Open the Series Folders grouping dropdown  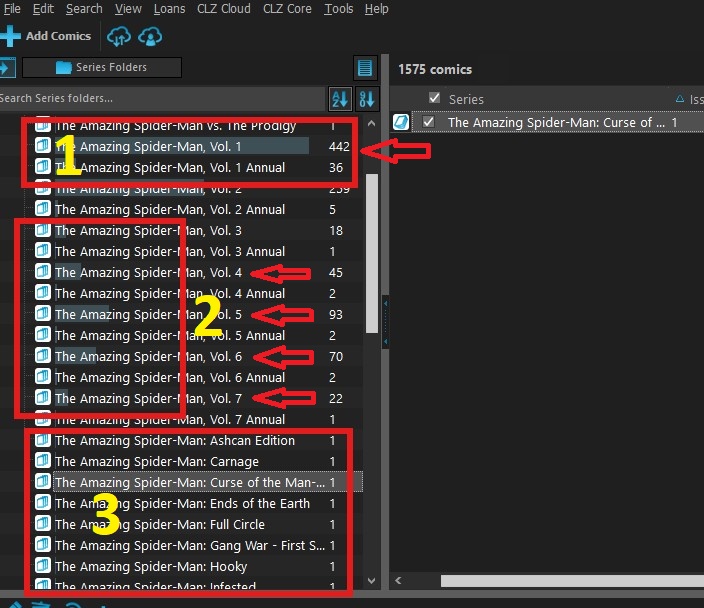pyautogui.click(x=102, y=68)
